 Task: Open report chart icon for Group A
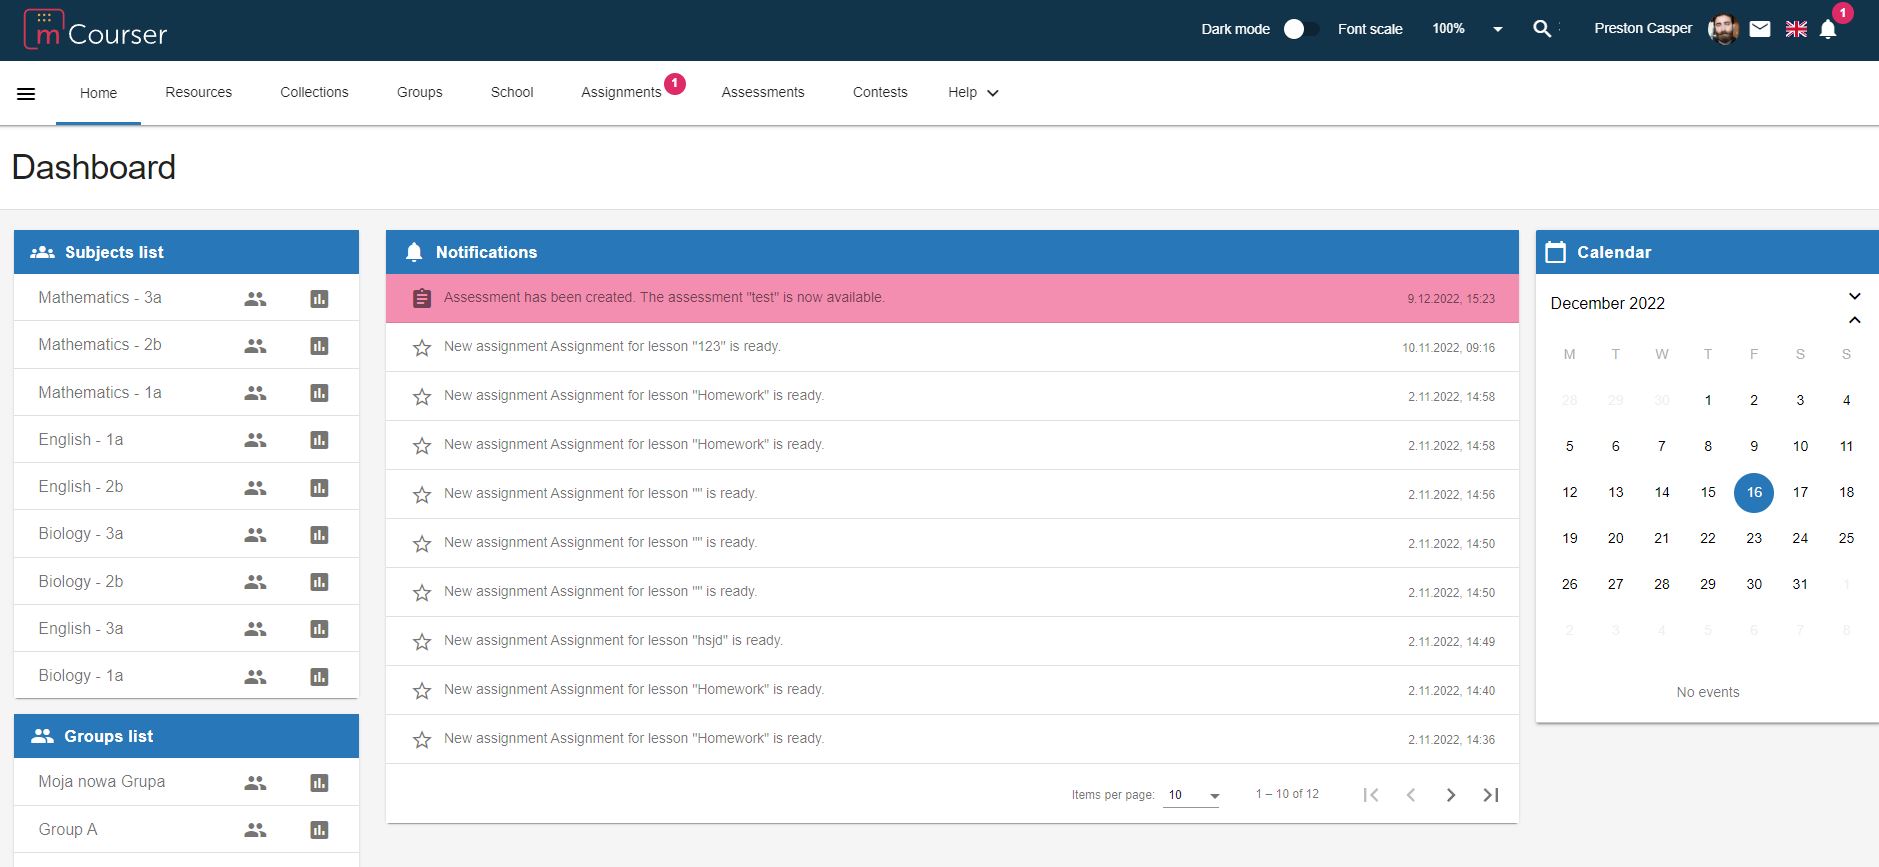(319, 830)
